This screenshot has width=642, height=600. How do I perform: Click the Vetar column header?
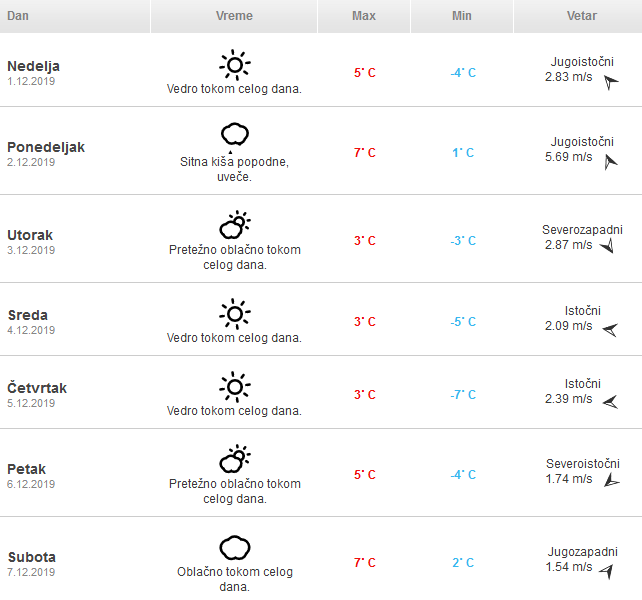pos(582,16)
